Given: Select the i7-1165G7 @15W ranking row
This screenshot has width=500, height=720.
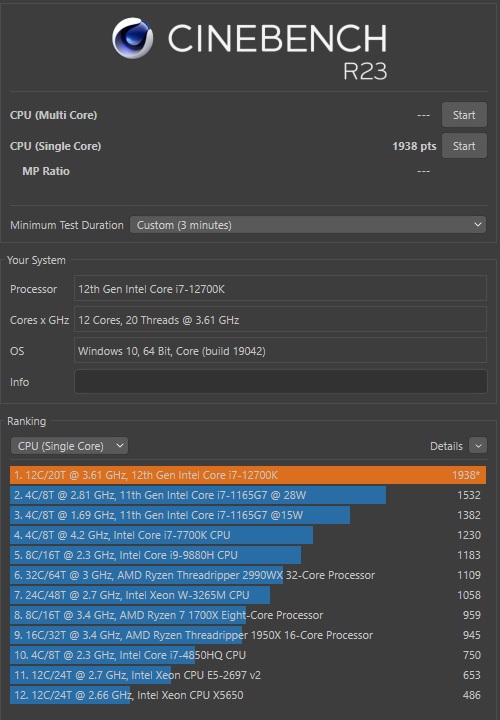Looking at the screenshot, I should [248, 515].
